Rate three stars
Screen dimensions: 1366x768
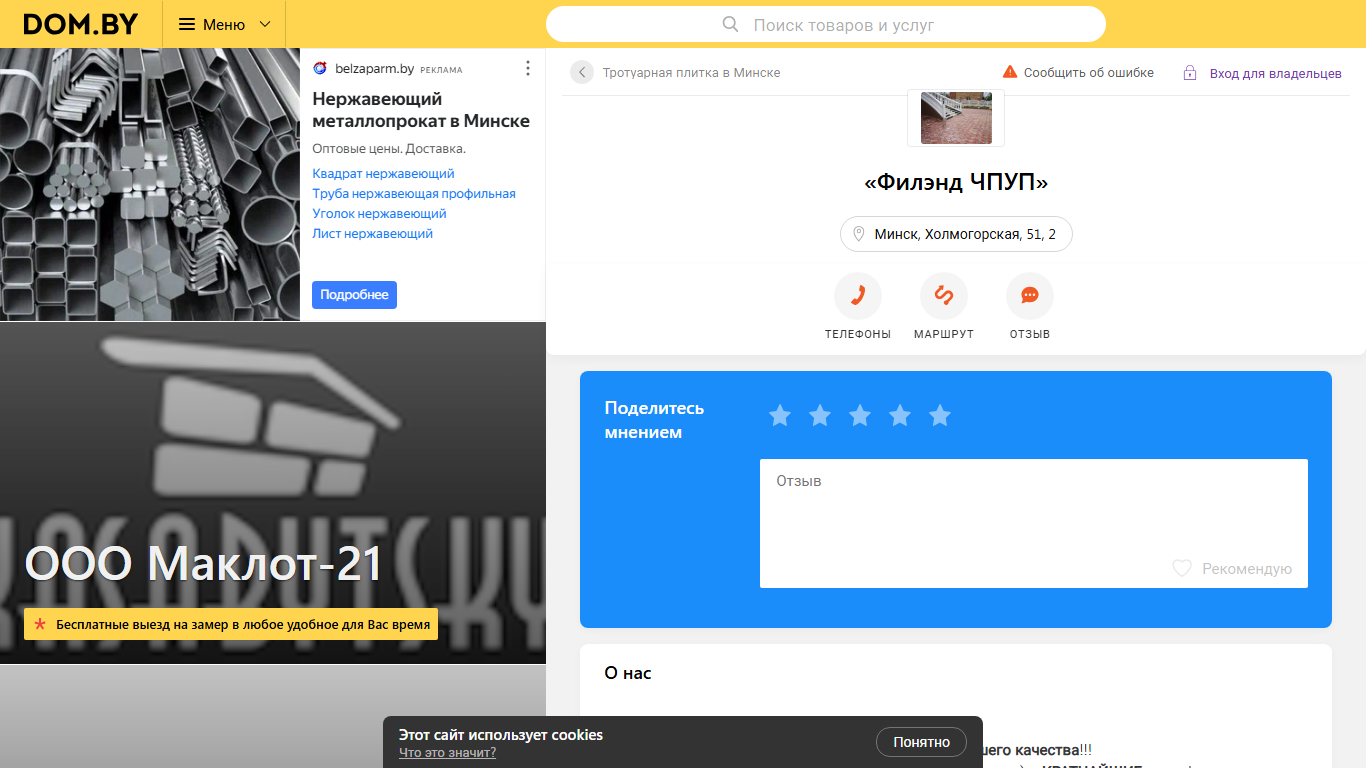pos(860,415)
